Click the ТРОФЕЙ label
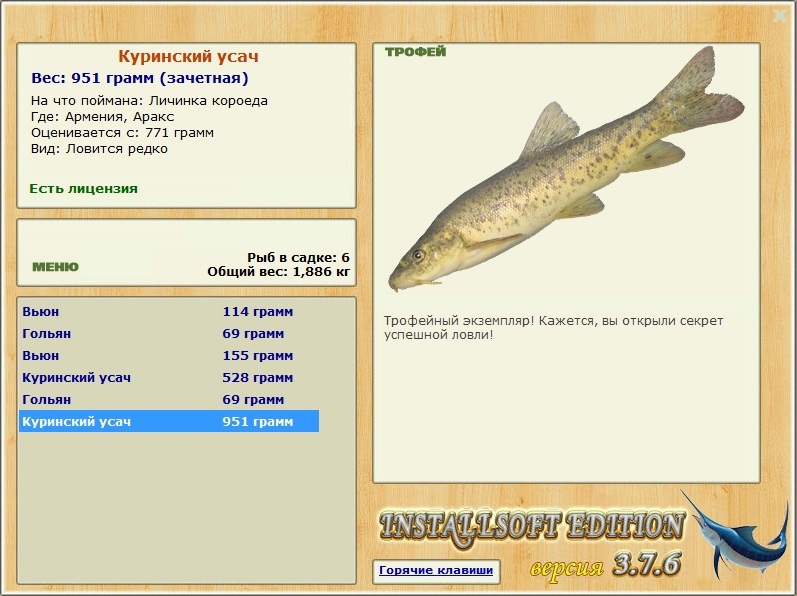This screenshot has height=596, width=797. pos(415,52)
